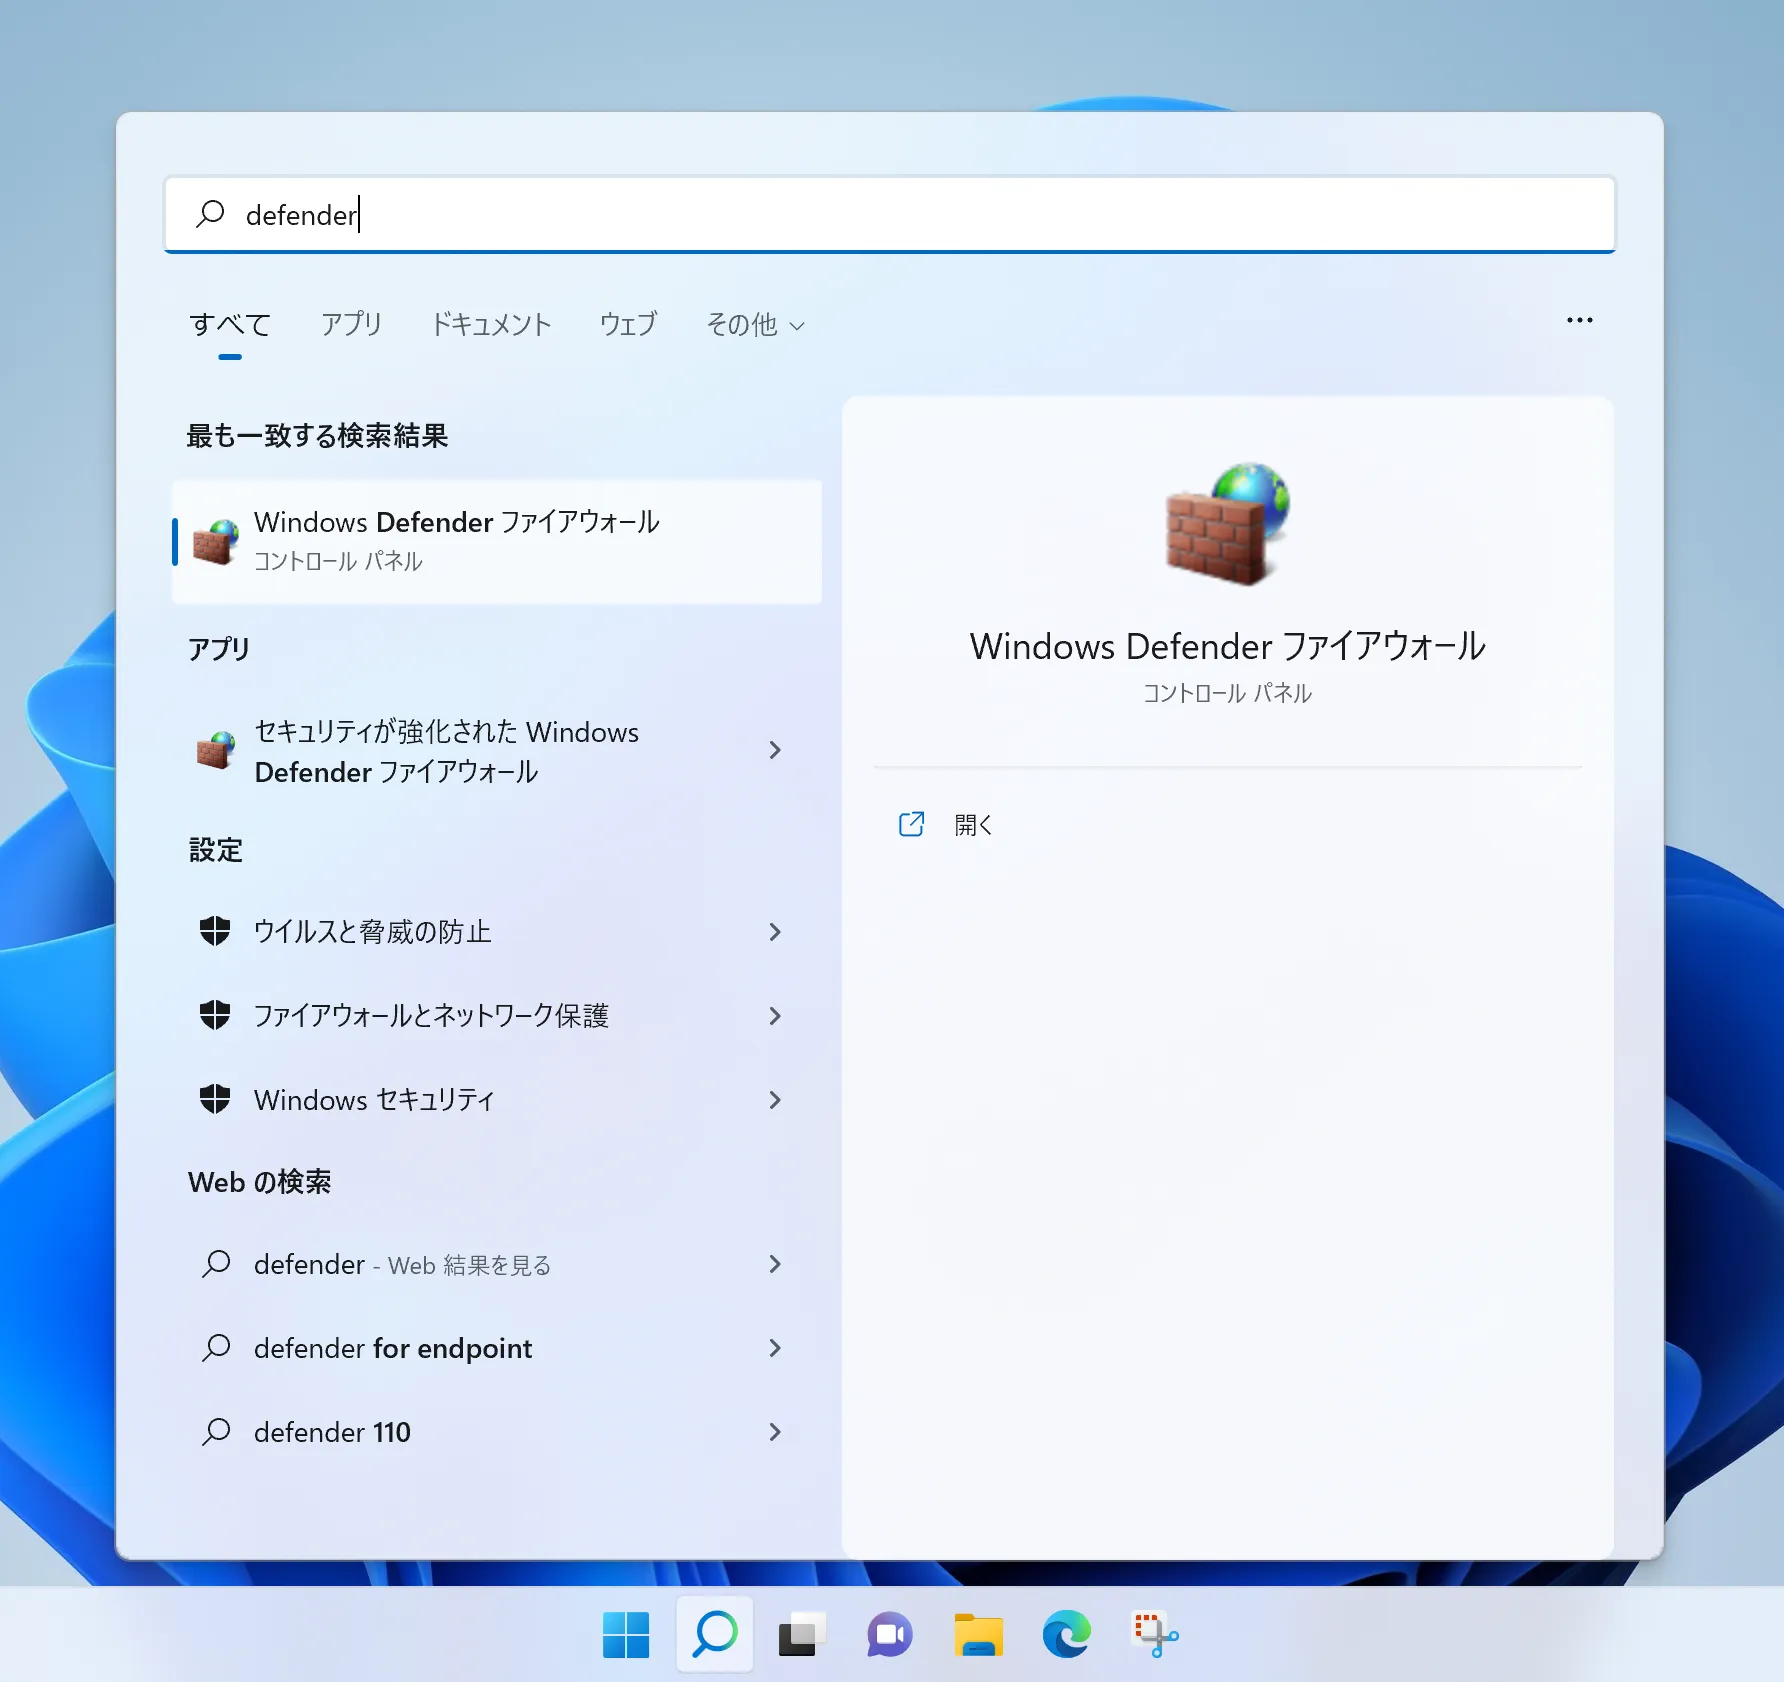
Task: Select defender for endpoint web suggestion
Action: [x=497, y=1348]
